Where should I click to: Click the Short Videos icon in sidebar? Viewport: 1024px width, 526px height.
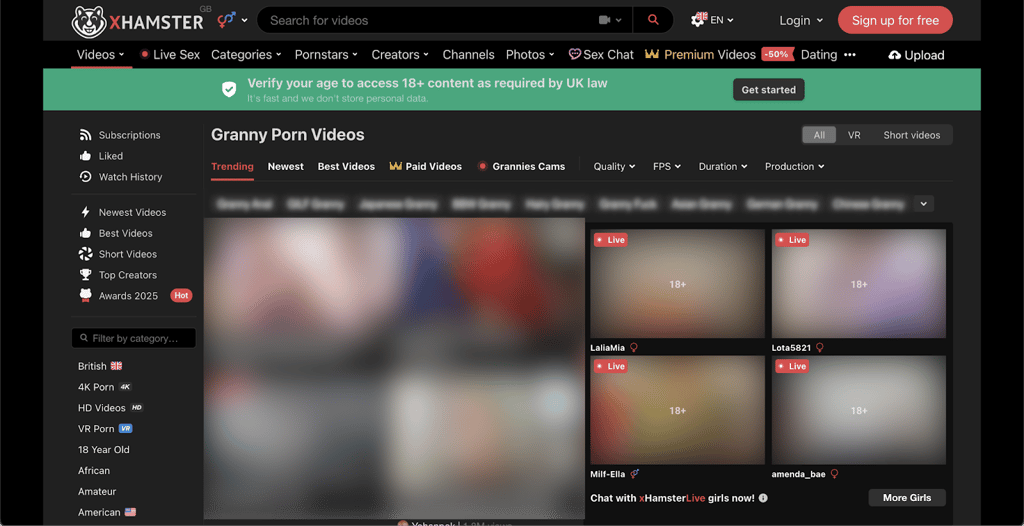tap(85, 254)
